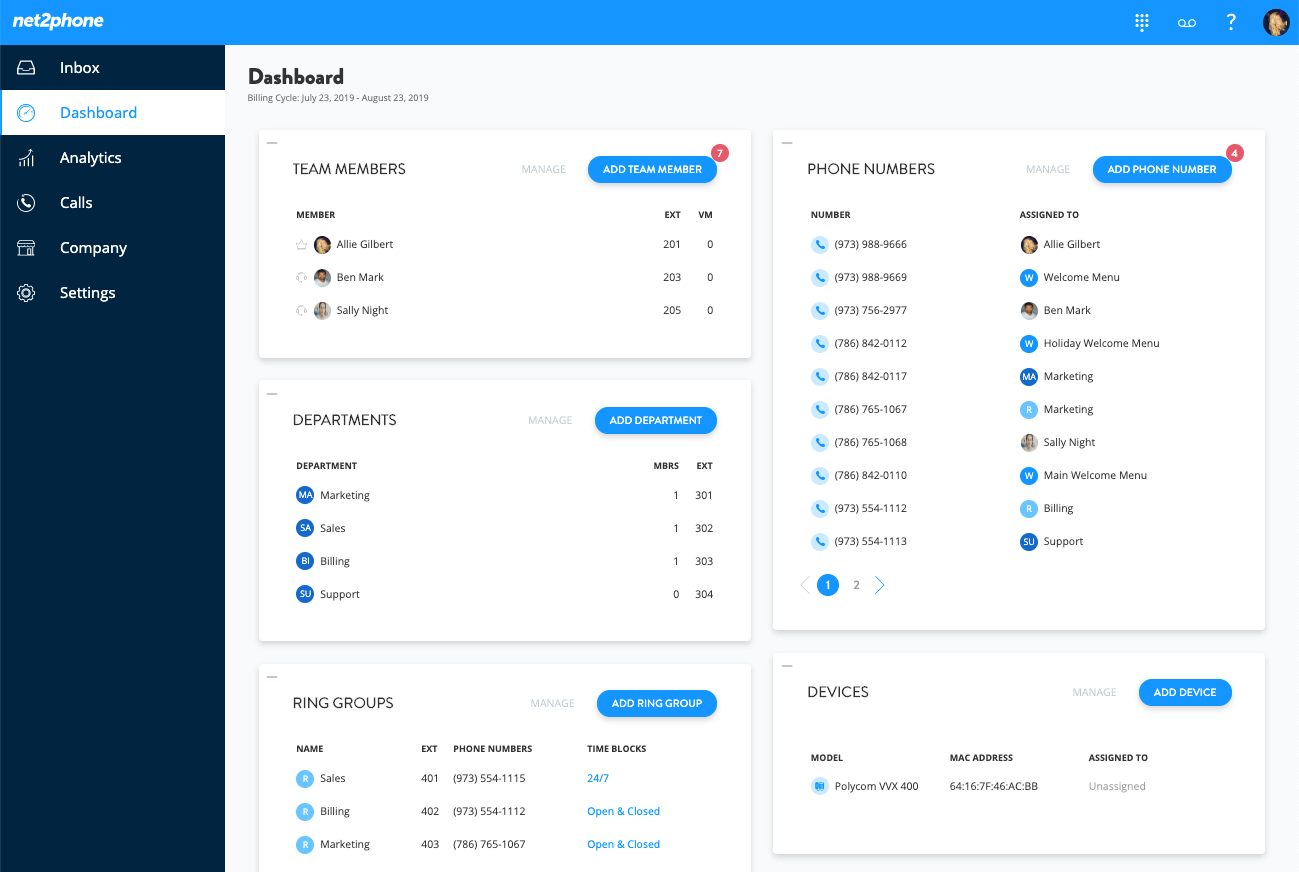The width and height of the screenshot is (1299, 872).
Task: Open Calls in the sidebar
Action: (76, 203)
